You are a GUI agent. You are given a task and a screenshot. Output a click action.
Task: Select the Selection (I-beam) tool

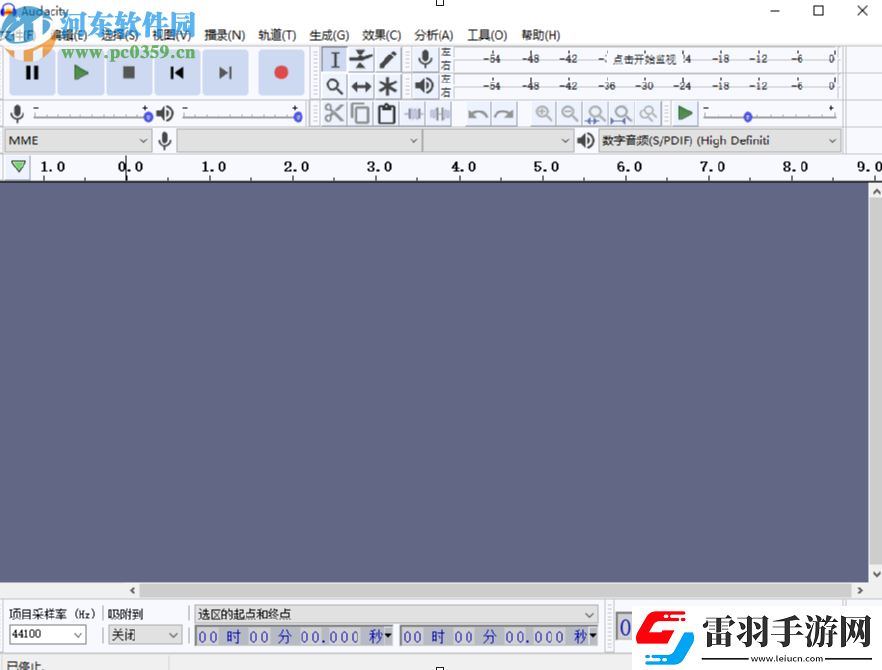[335, 60]
